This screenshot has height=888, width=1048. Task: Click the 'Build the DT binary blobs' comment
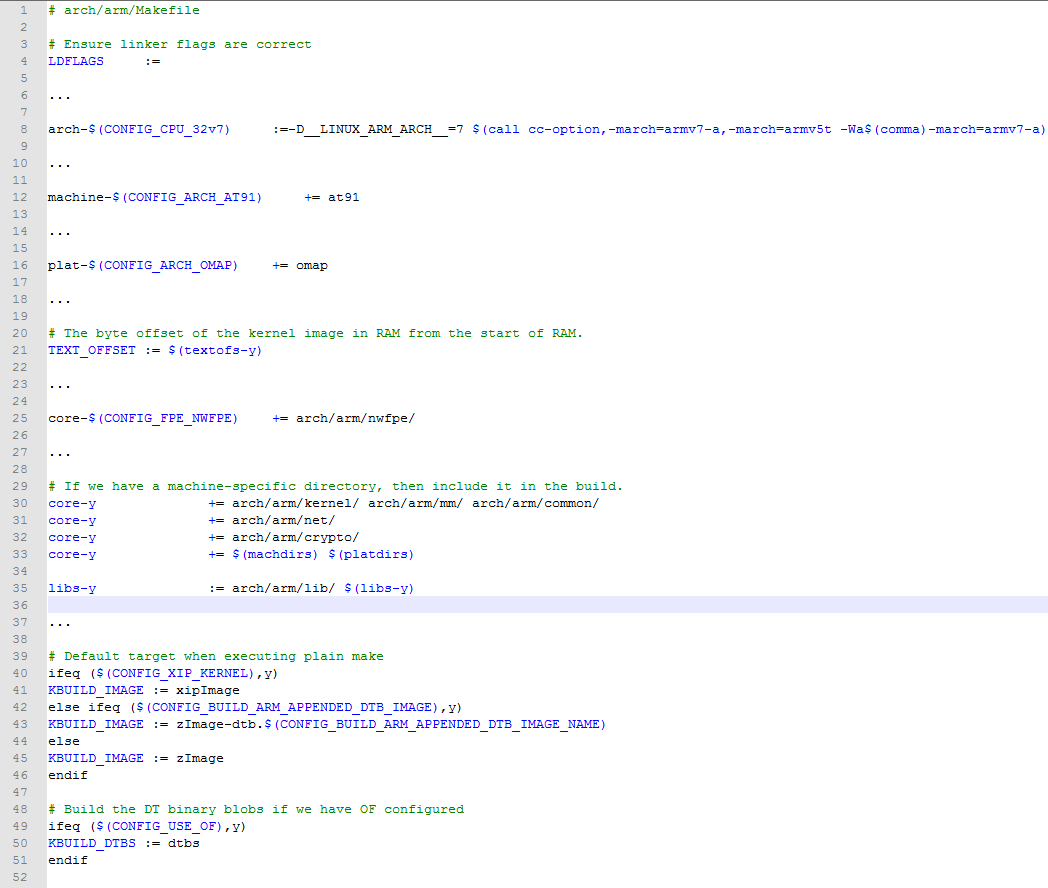point(256,809)
